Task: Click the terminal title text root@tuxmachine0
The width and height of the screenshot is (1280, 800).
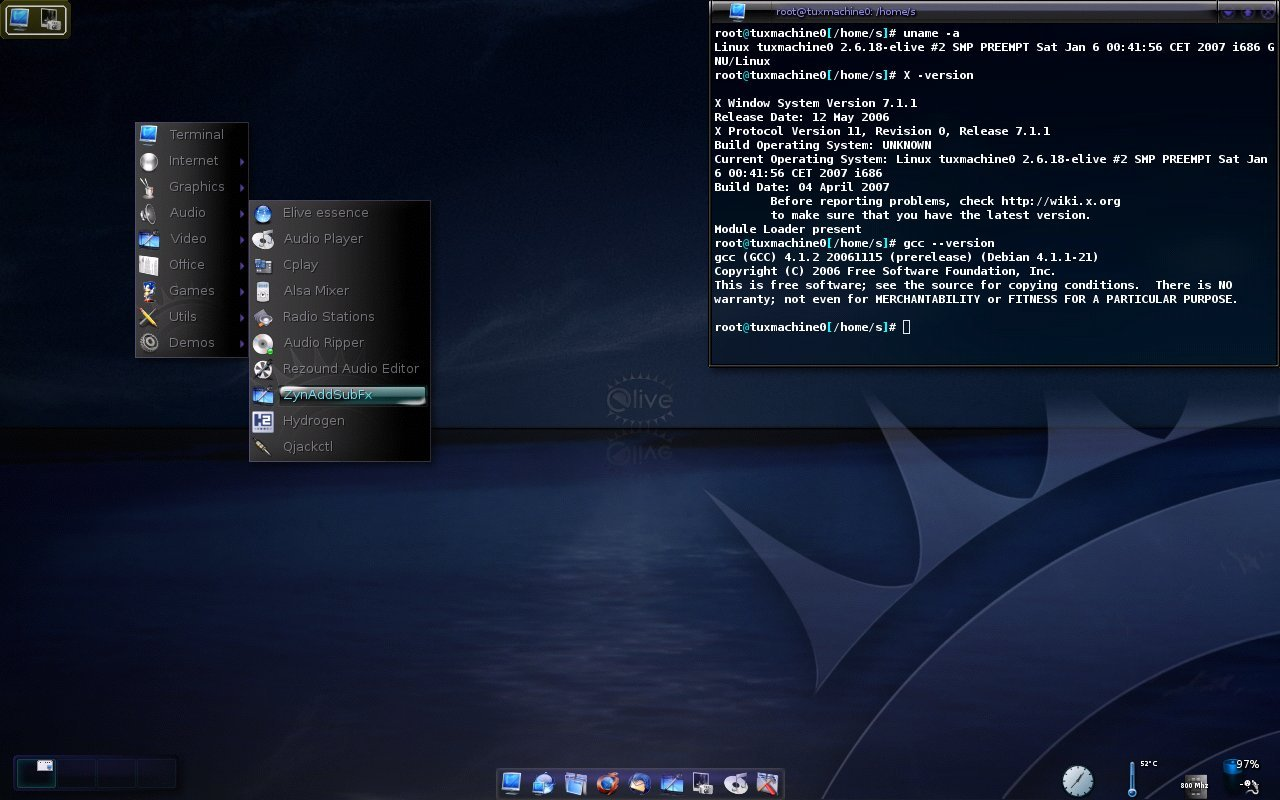Action: click(x=846, y=12)
